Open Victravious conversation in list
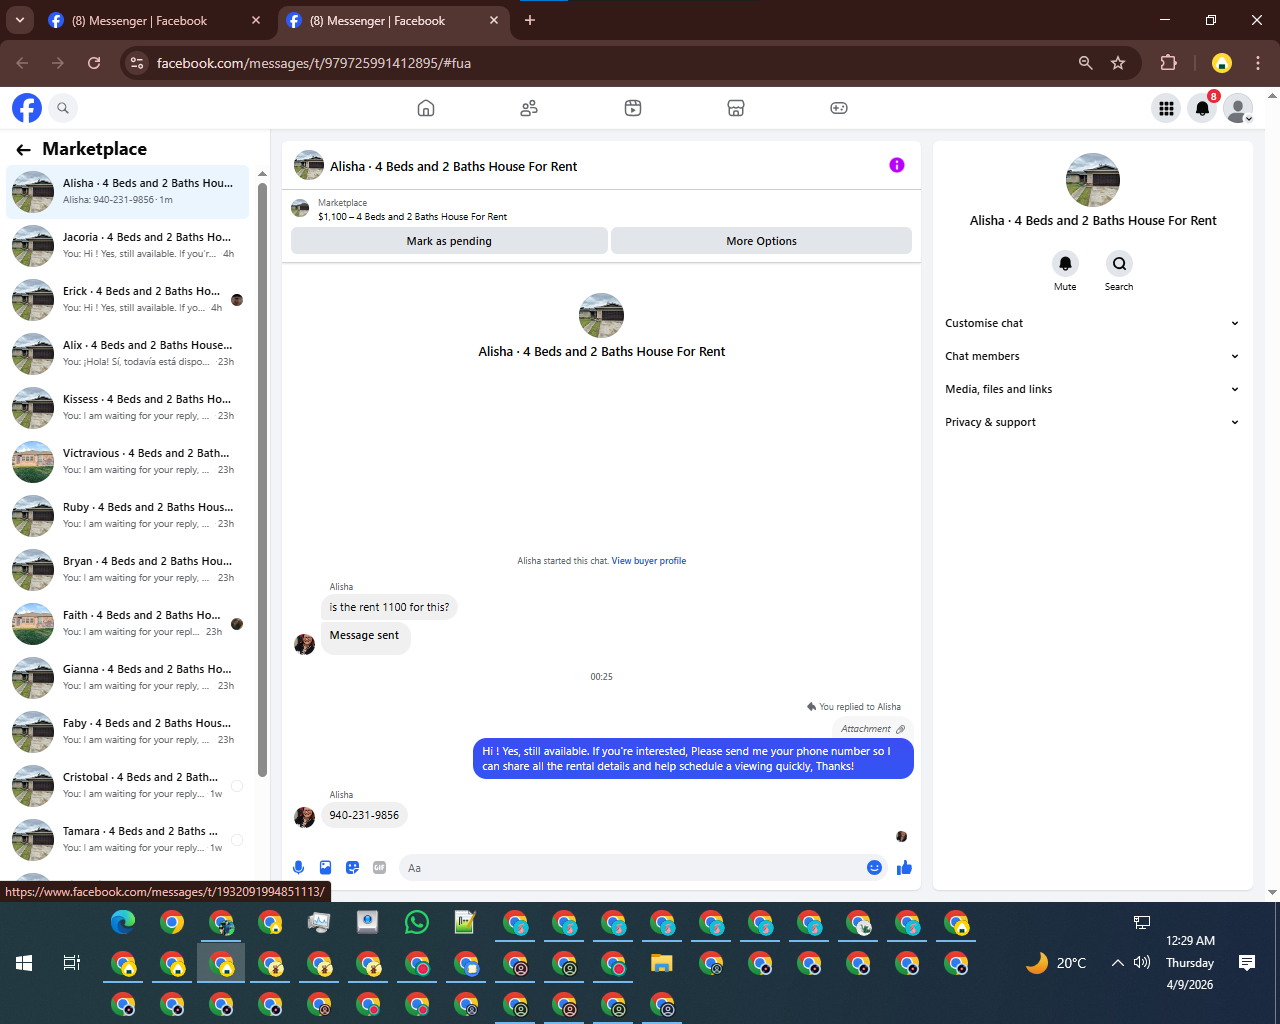The width and height of the screenshot is (1280, 1024). pos(128,461)
